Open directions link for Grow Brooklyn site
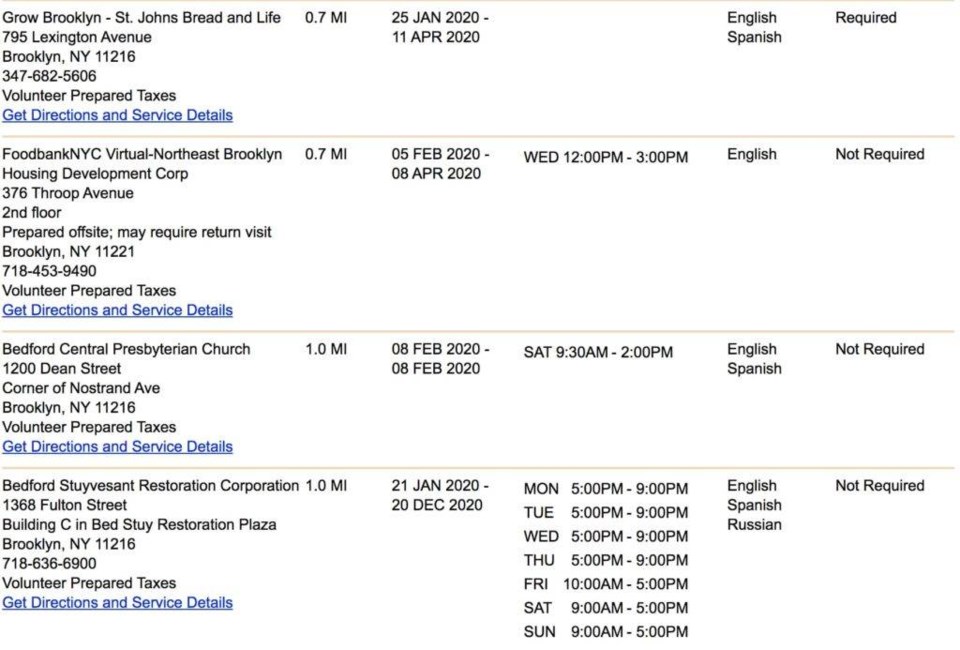The image size is (960, 650). pyautogui.click(x=118, y=115)
